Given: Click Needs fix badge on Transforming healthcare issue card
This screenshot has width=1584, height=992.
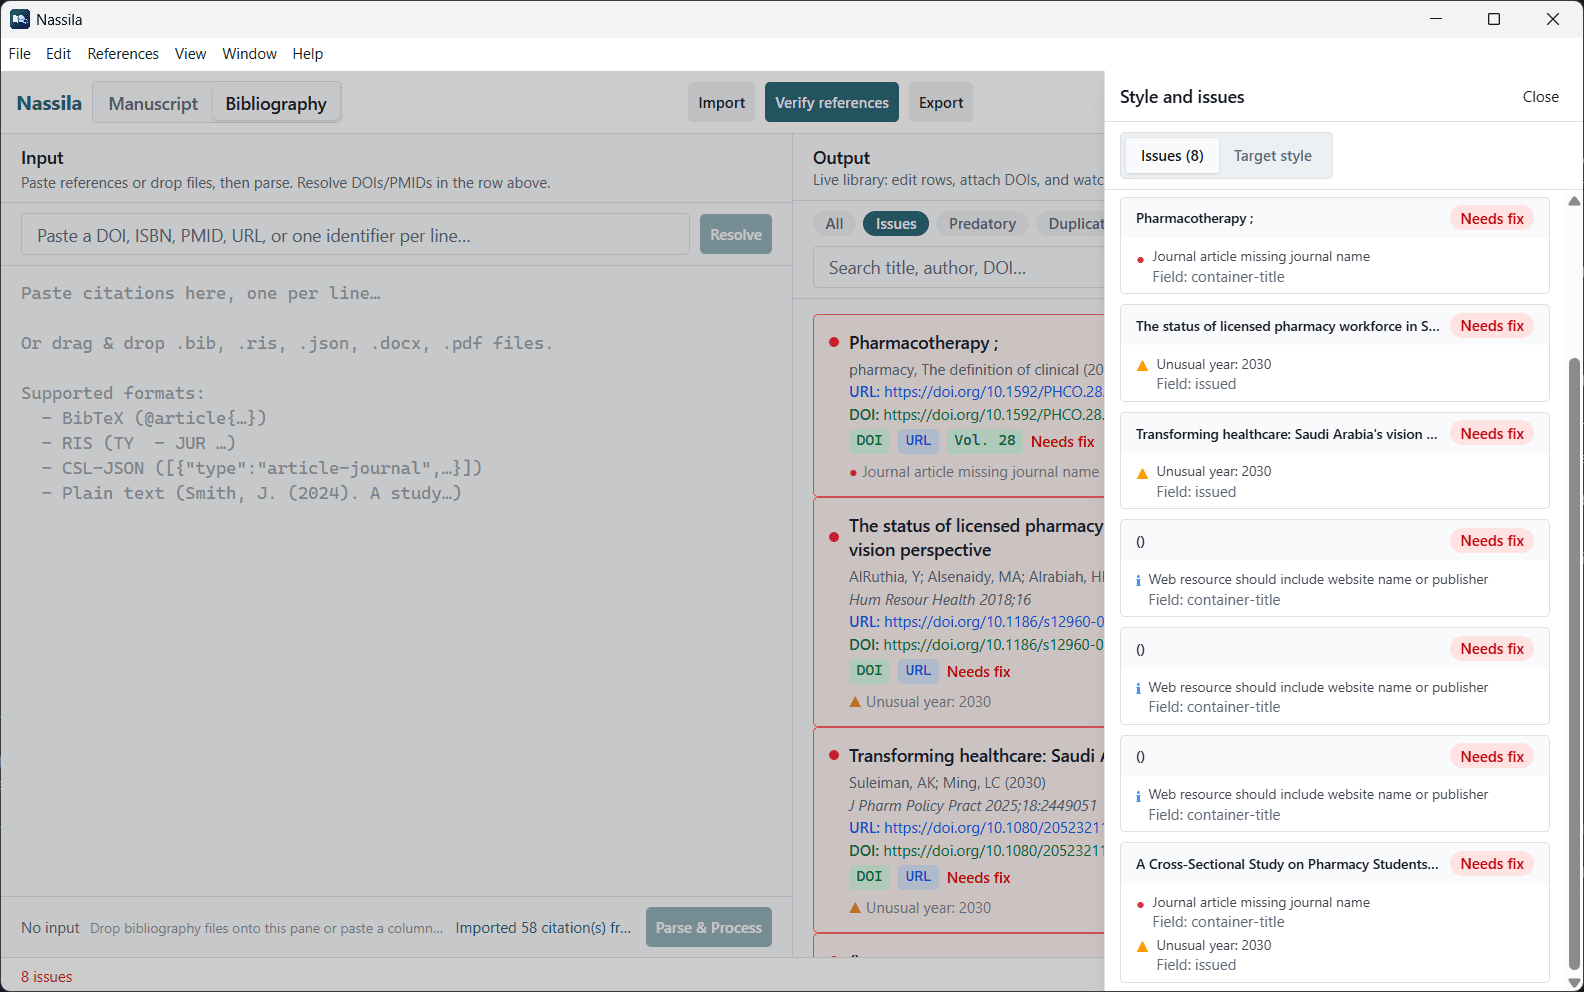Looking at the screenshot, I should tap(1492, 434).
